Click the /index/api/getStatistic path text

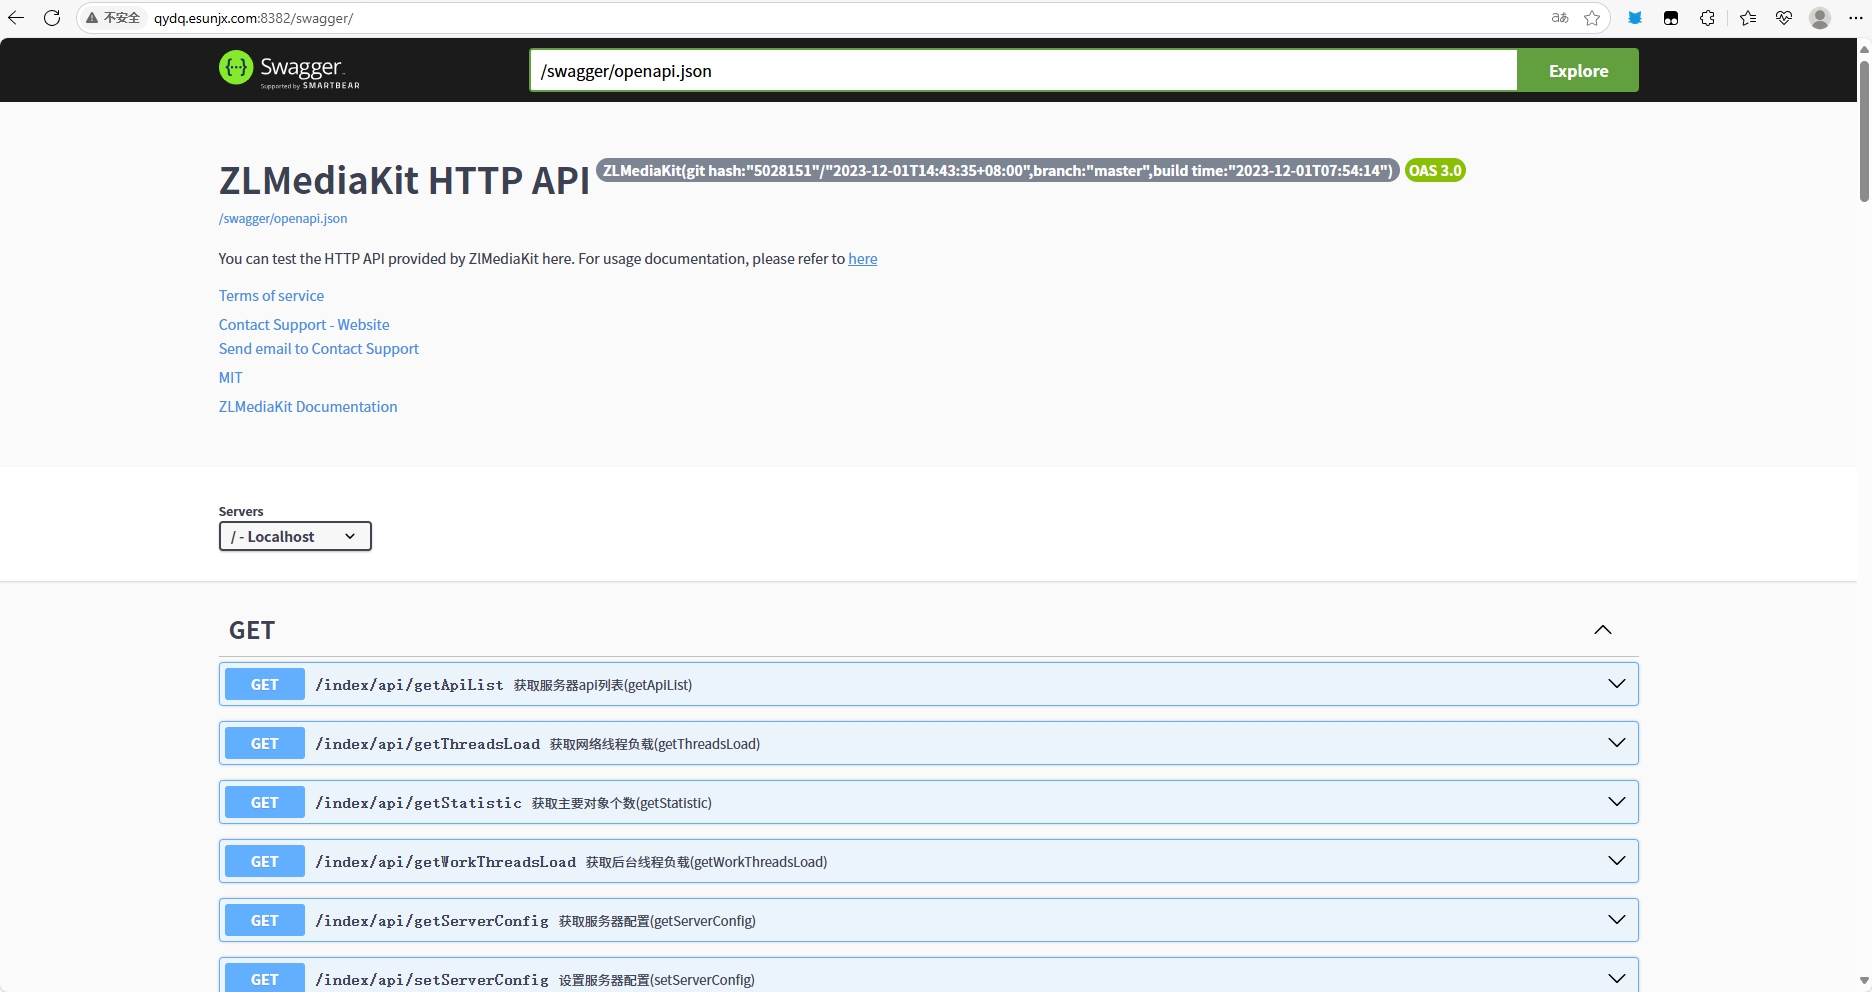[x=418, y=803]
